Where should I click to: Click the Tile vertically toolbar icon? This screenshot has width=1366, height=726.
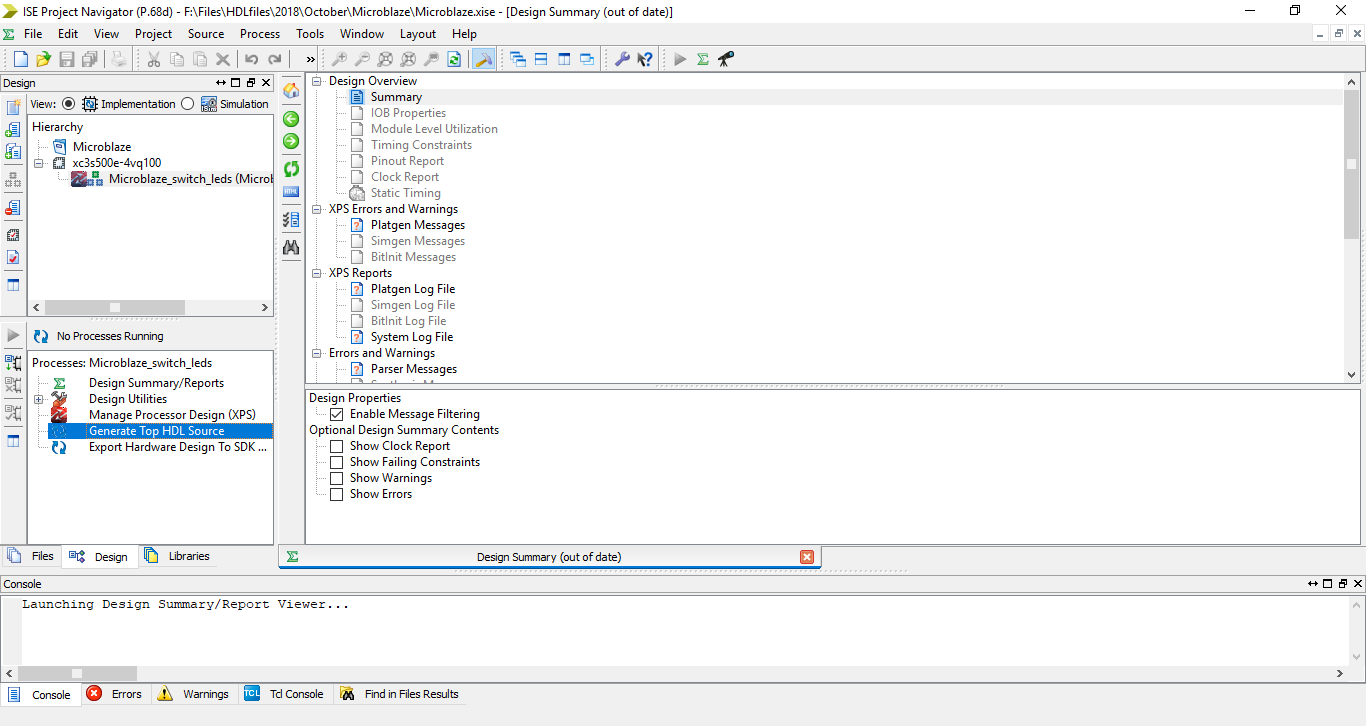[564, 59]
